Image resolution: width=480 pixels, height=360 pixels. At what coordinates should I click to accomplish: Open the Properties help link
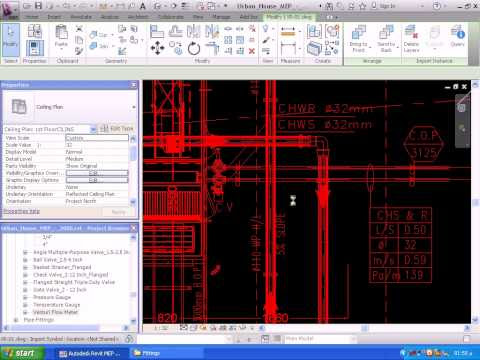[22, 211]
